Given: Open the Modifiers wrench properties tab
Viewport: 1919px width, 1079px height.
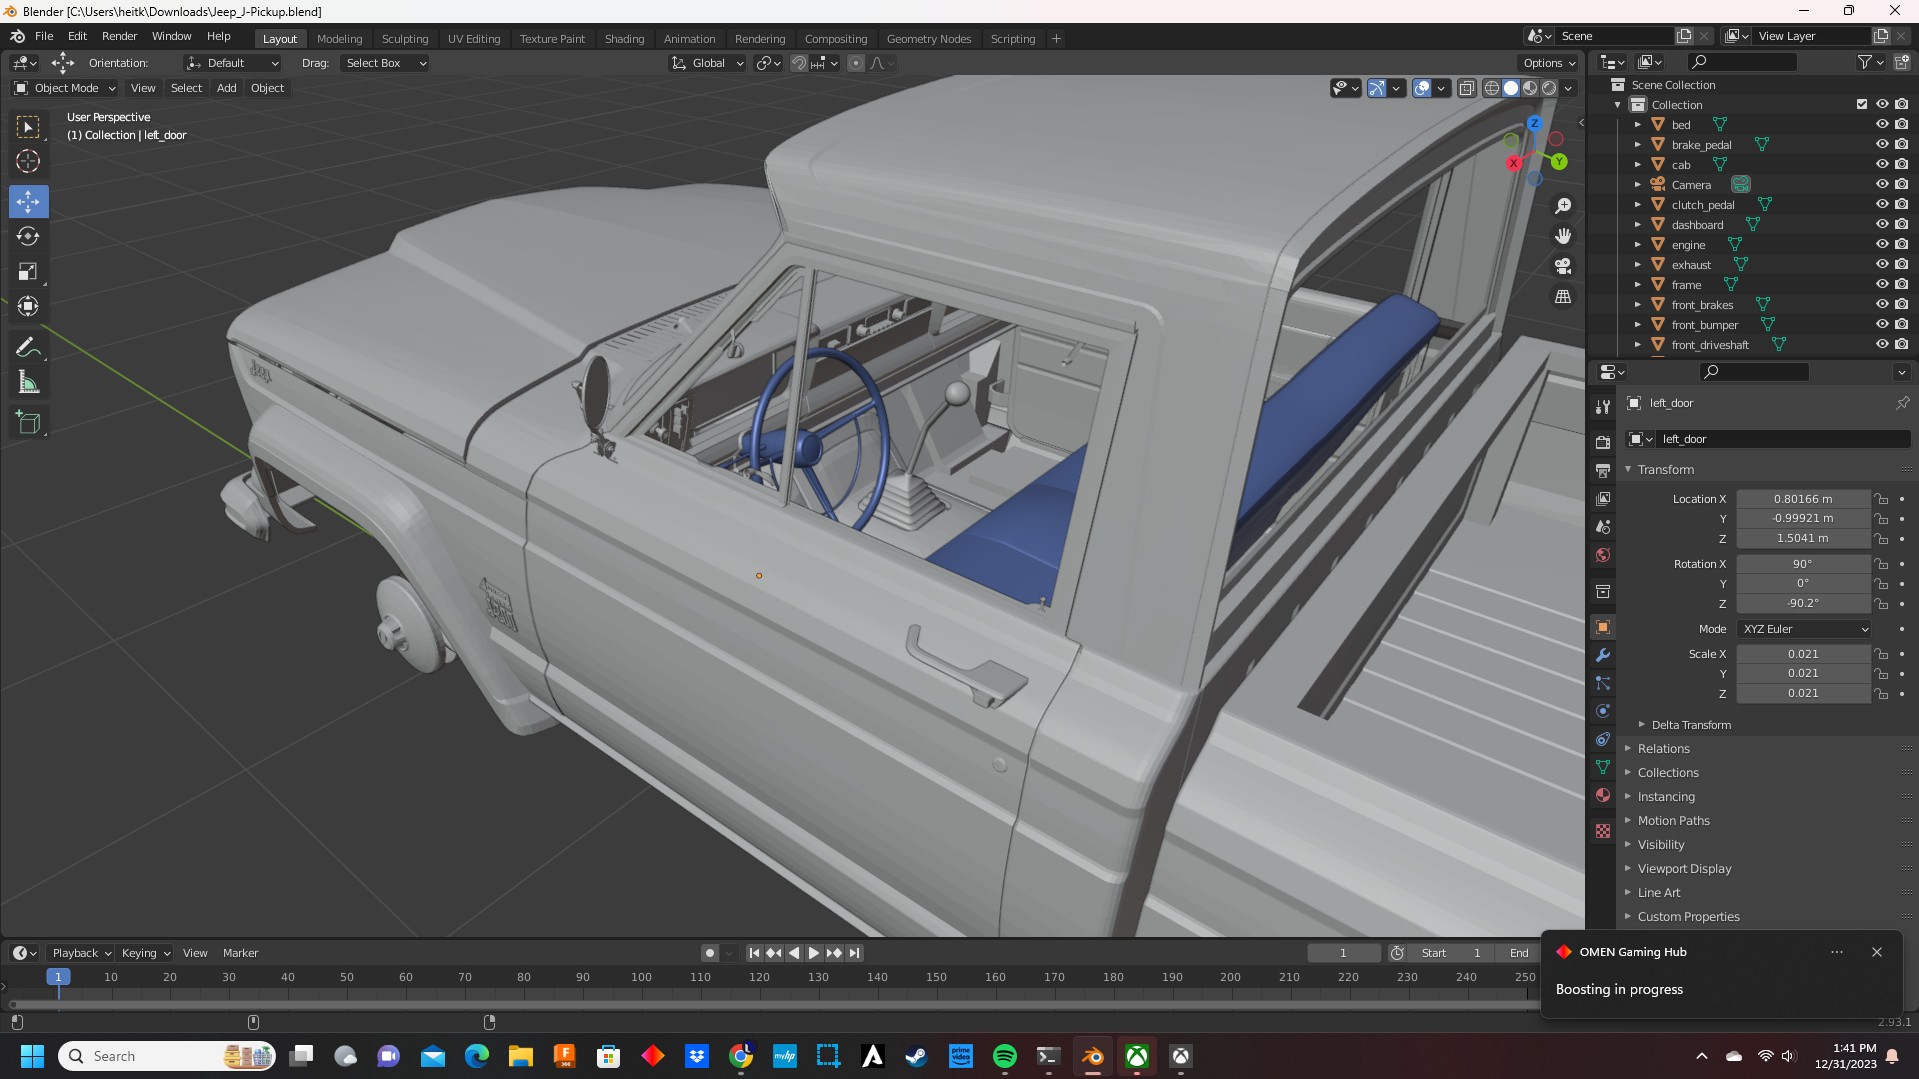Looking at the screenshot, I should click(1603, 656).
